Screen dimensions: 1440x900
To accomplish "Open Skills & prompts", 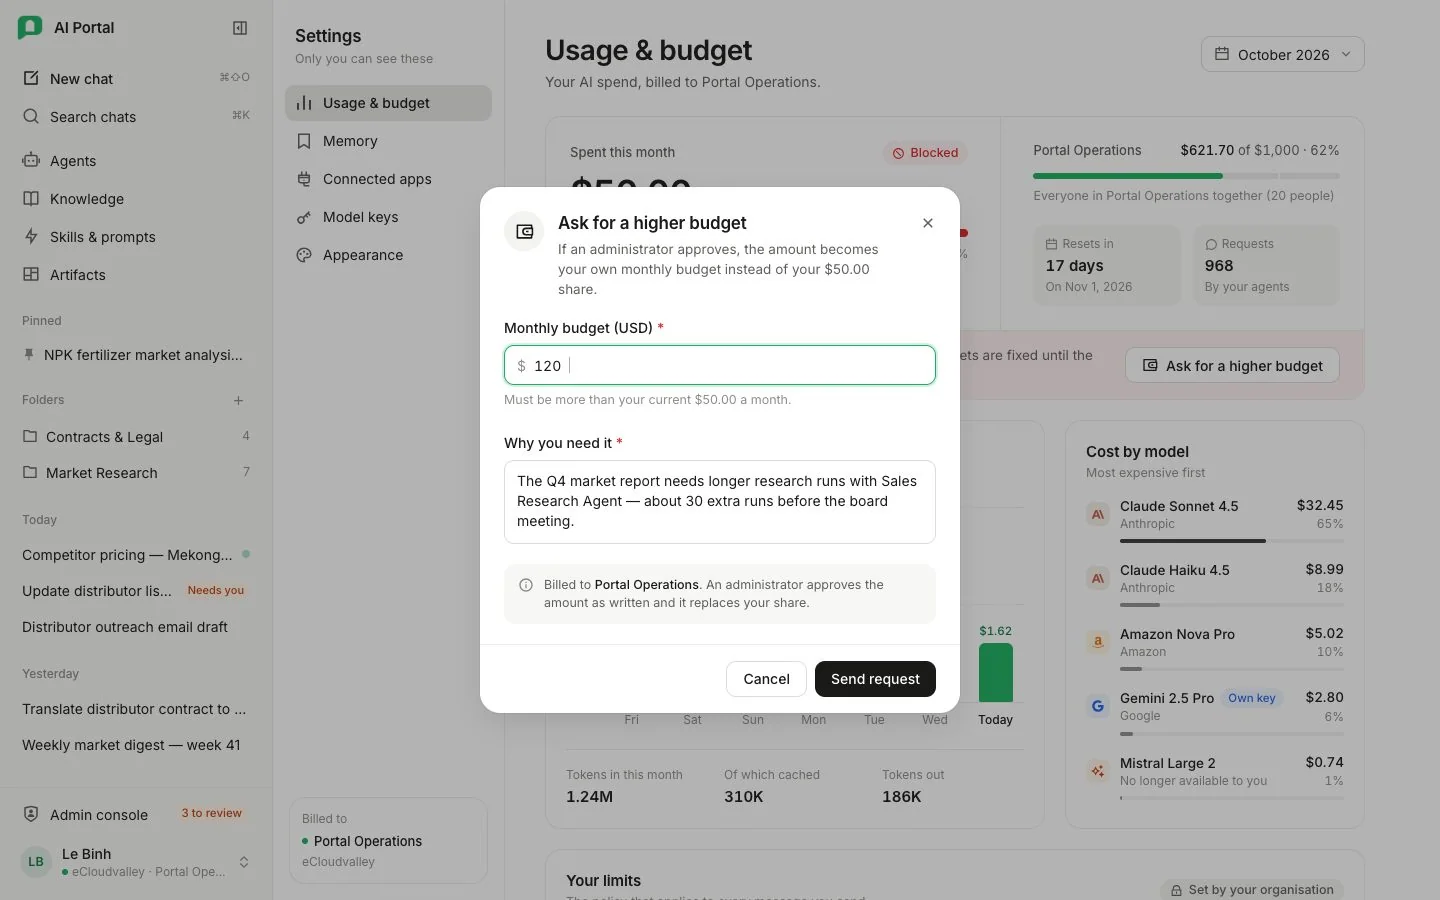I will pos(136,237).
